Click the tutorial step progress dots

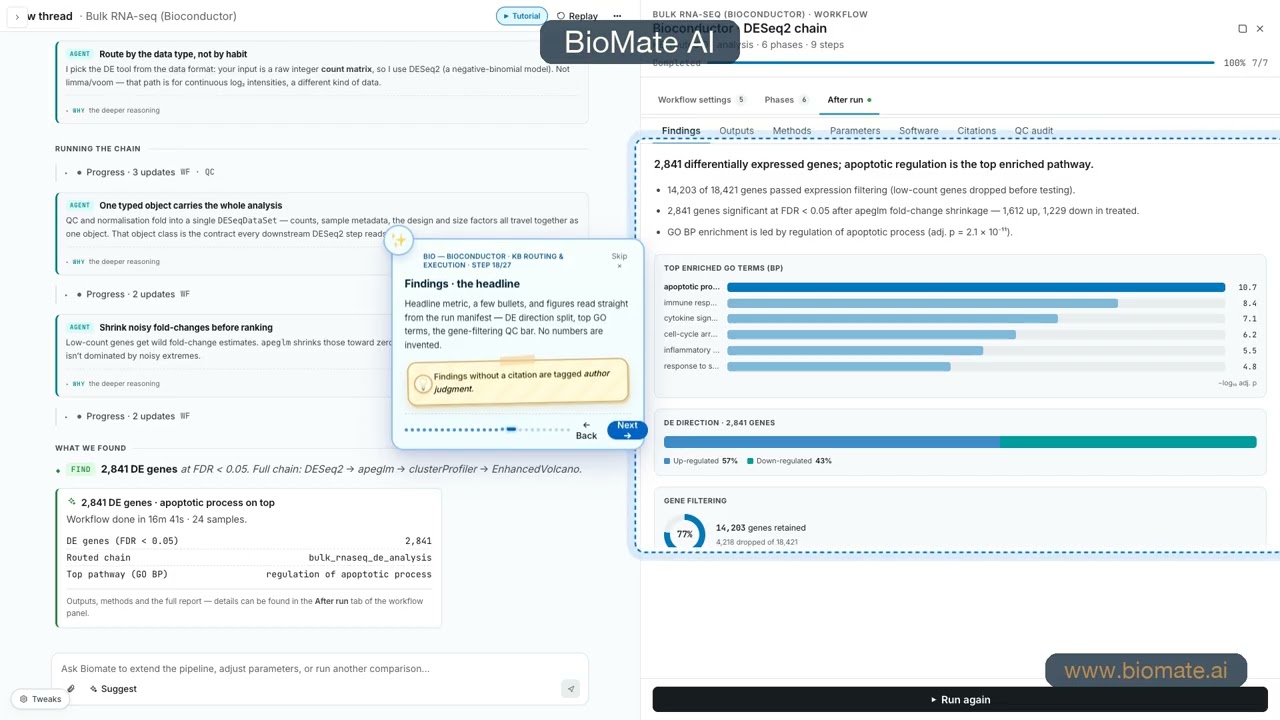coord(487,430)
